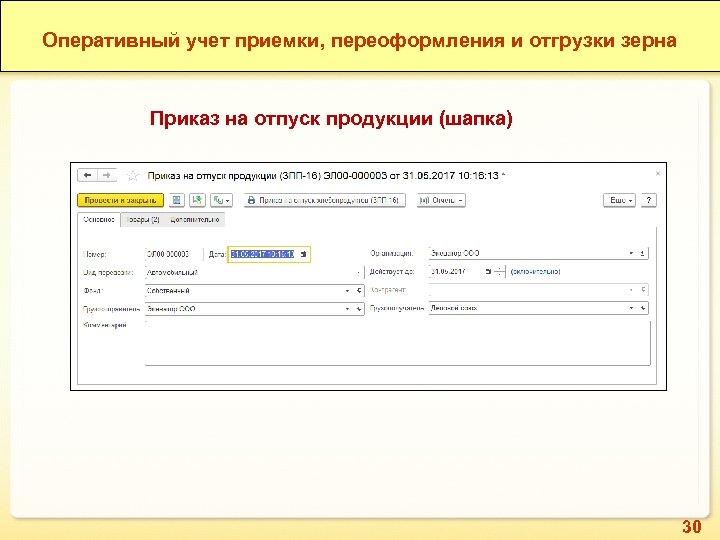This screenshot has width=720, height=540.
Task: Click the Номер field ЭЛ00-000003
Action: point(174,254)
